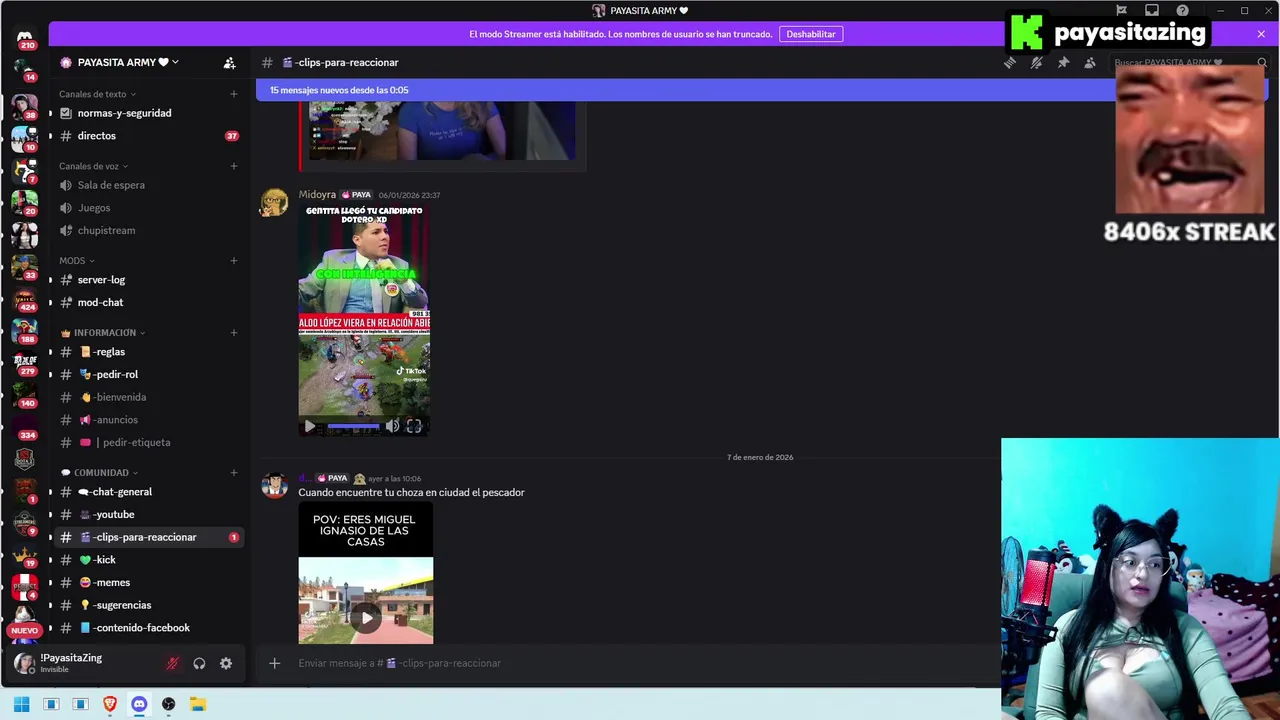Screen dimensions: 1280x720
Task: Join Sala de espera voice channel
Action: click(x=148, y=185)
